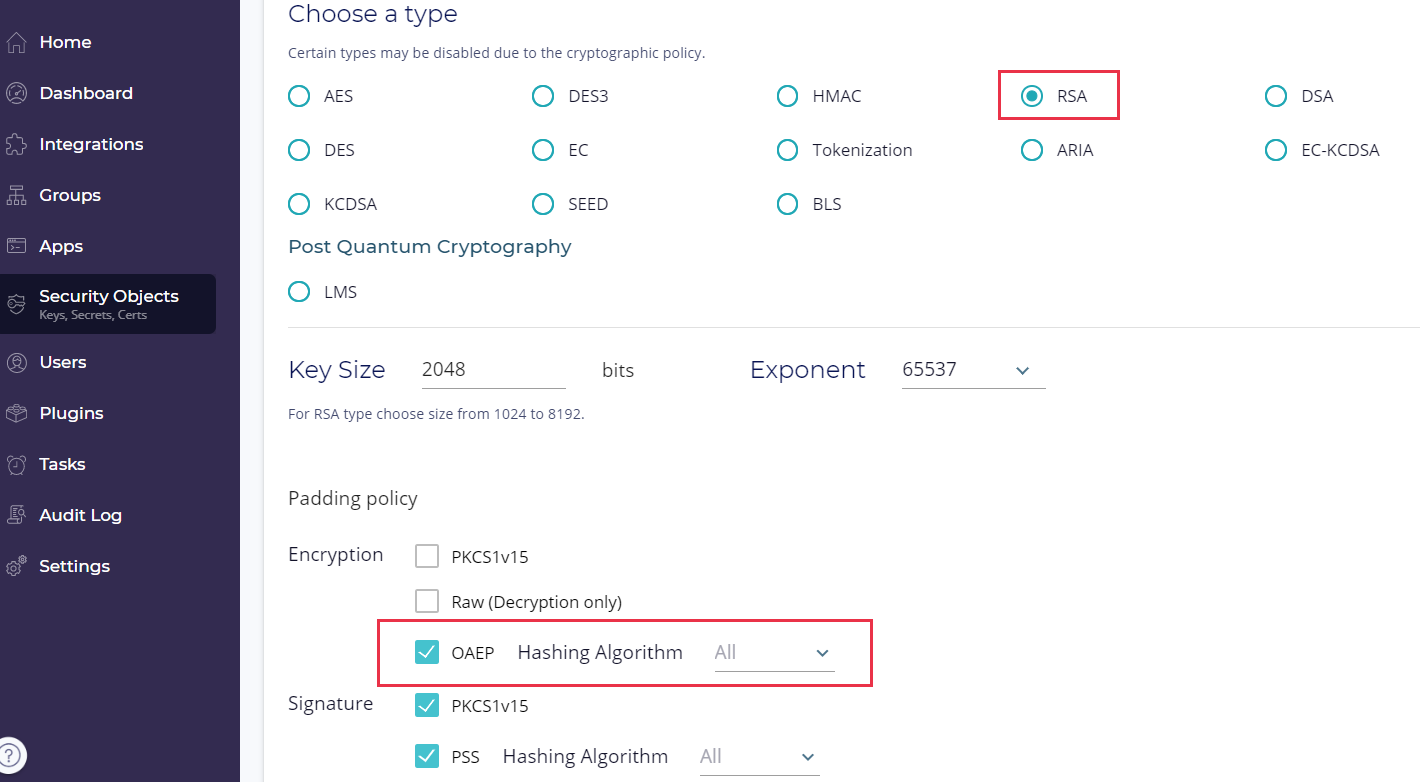Click the Apps terminal icon

[x=16, y=246]
